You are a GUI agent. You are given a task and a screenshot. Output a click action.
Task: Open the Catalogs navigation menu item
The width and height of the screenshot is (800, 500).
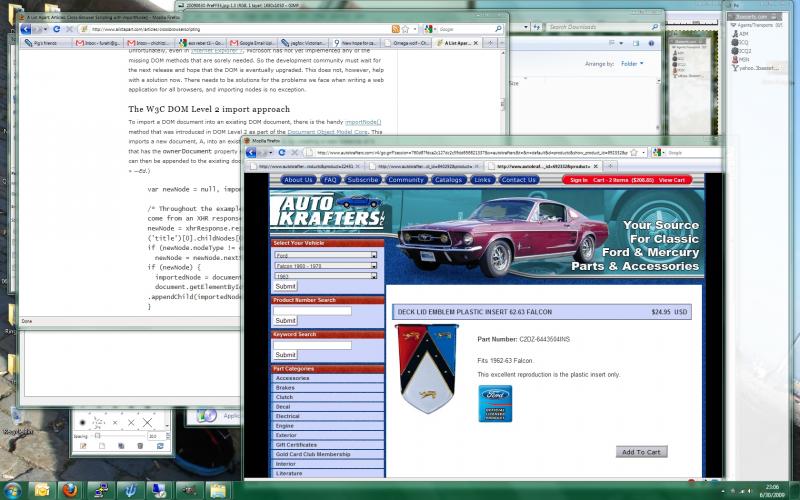click(449, 180)
